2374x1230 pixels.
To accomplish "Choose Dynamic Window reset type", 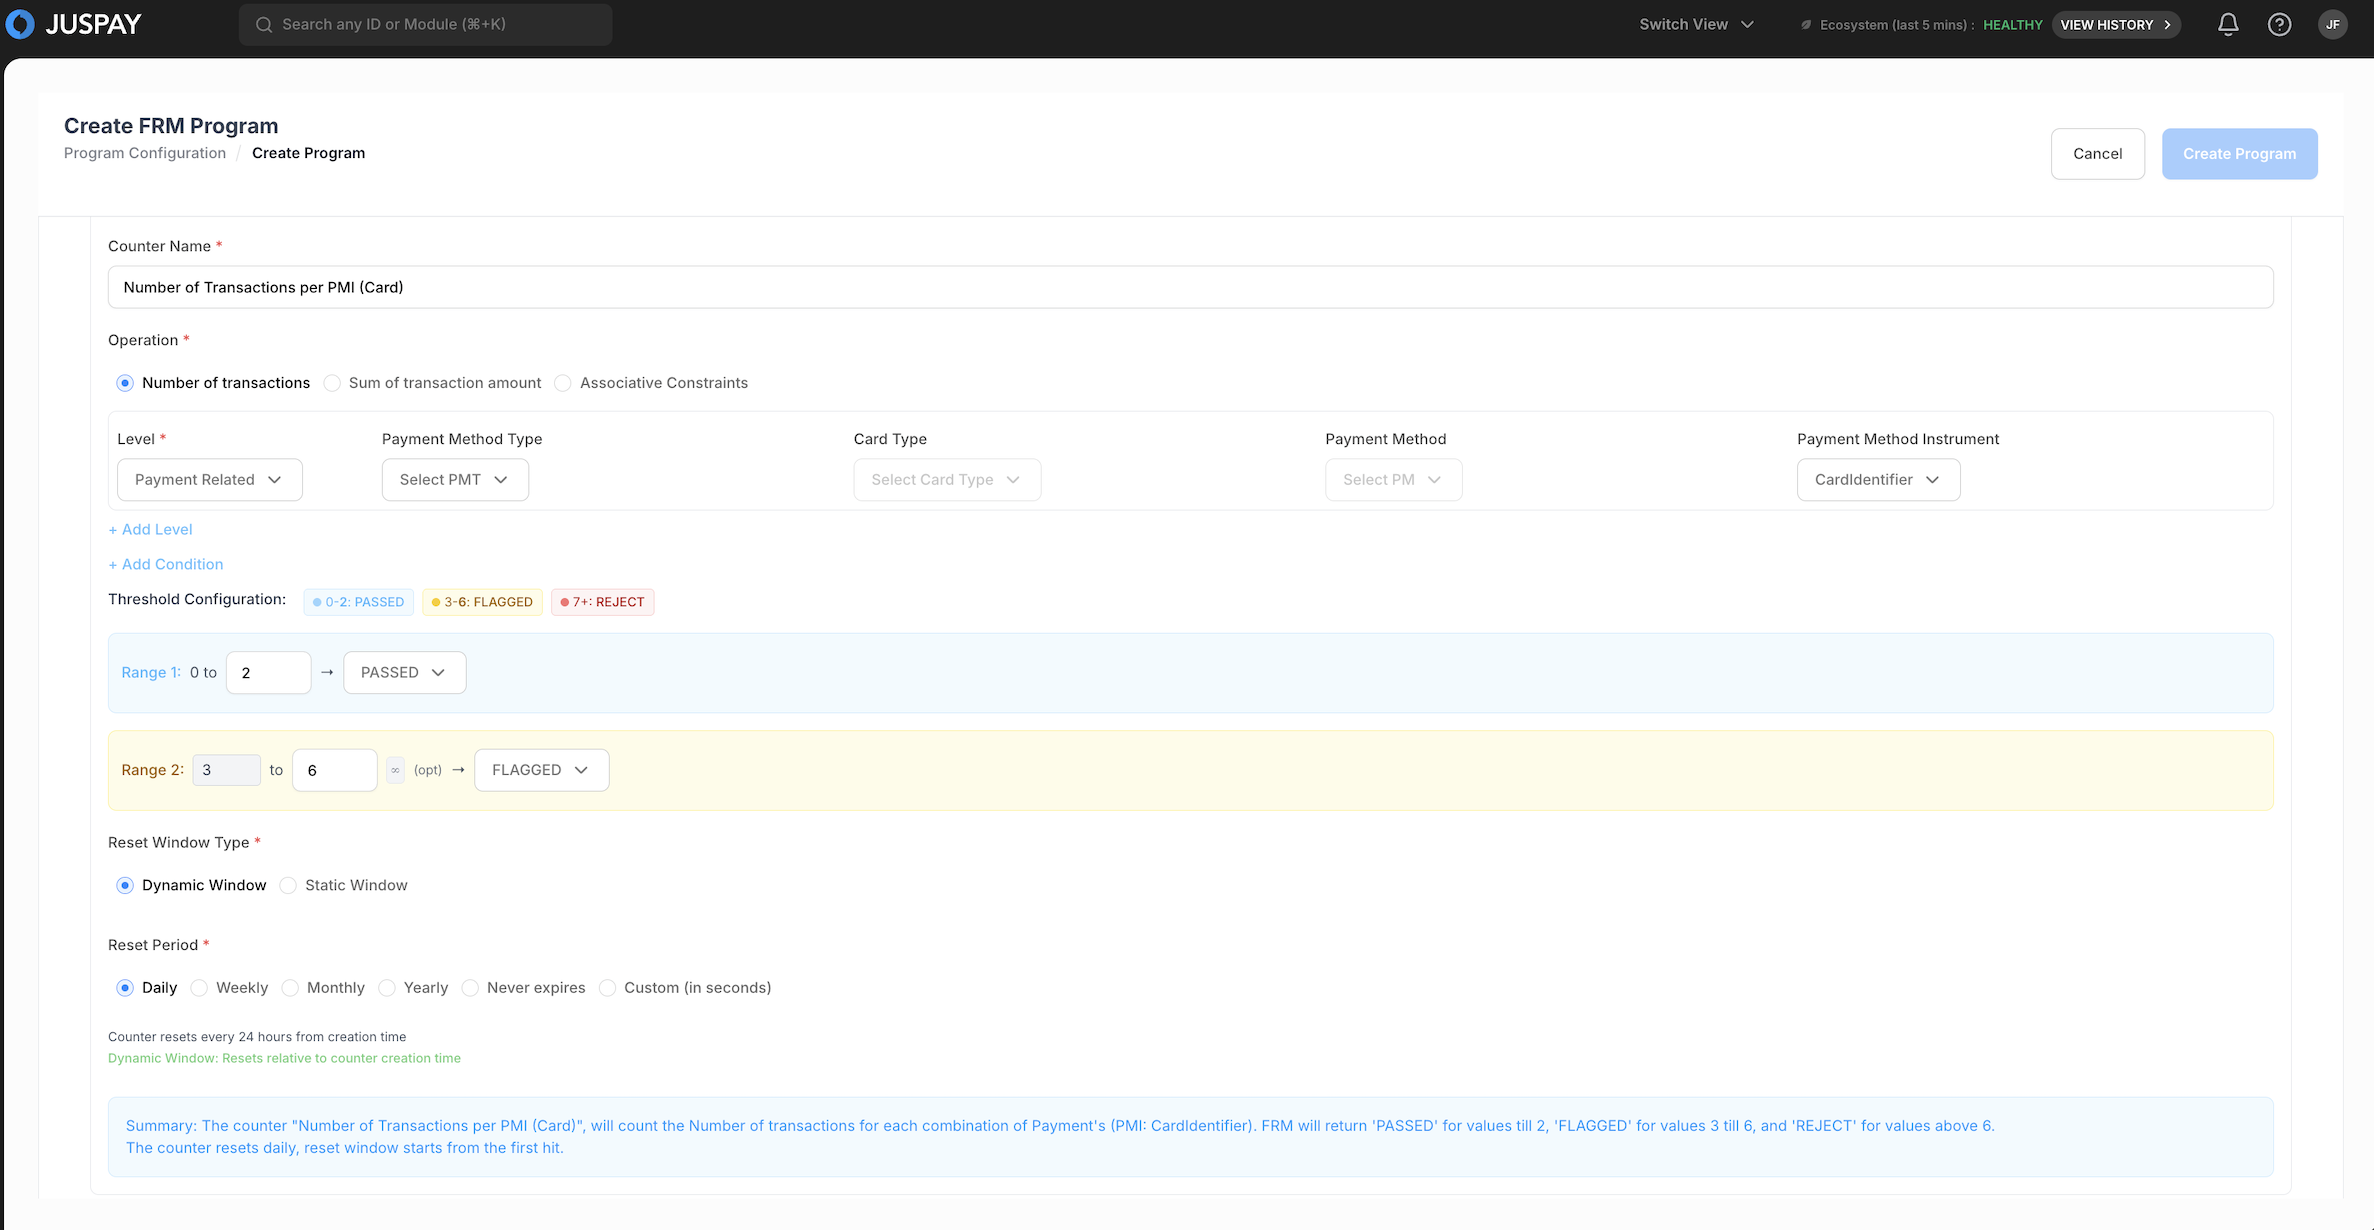I will [x=125, y=885].
